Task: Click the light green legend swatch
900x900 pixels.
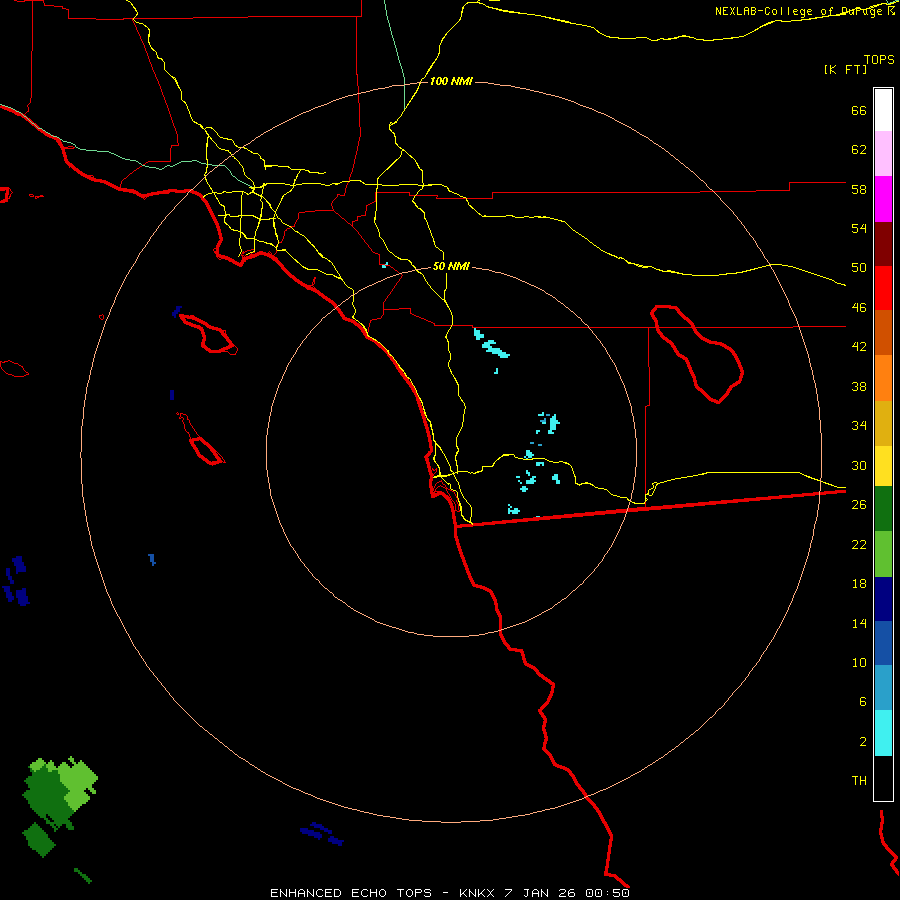Action: tap(883, 554)
